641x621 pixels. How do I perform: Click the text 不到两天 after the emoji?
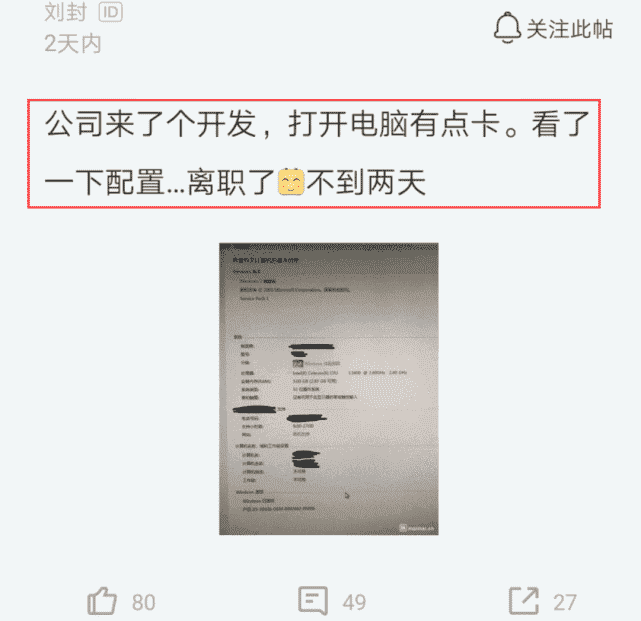[366, 182]
